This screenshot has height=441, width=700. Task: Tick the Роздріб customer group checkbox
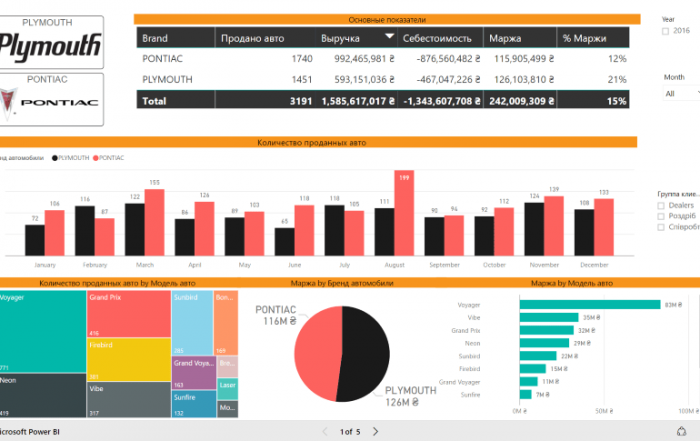pos(661,216)
